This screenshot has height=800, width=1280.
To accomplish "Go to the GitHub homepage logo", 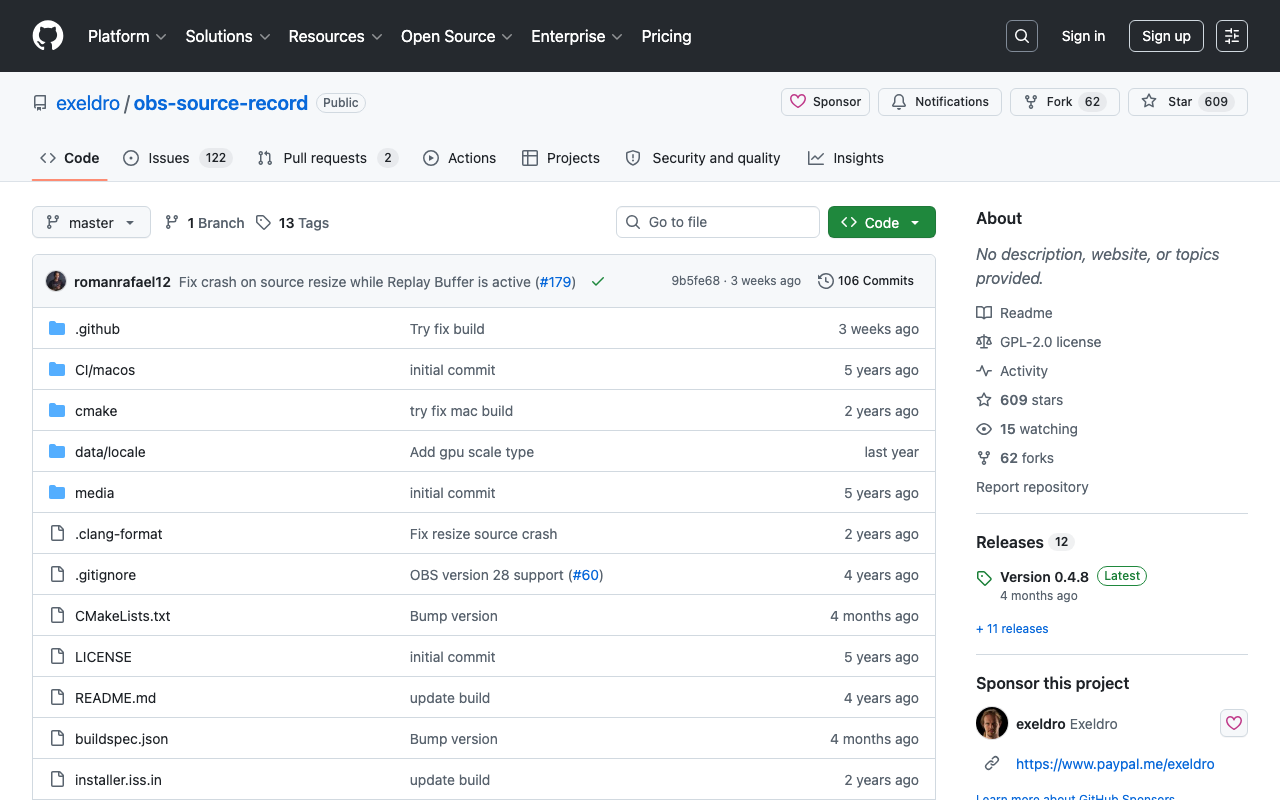I will point(48,36).
